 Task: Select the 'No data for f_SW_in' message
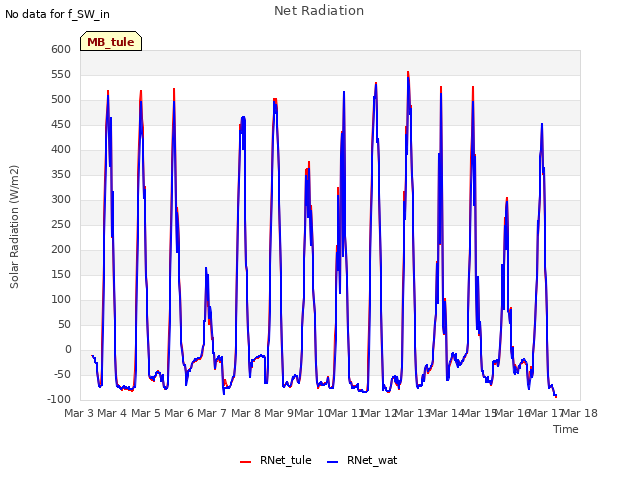coord(57,14)
